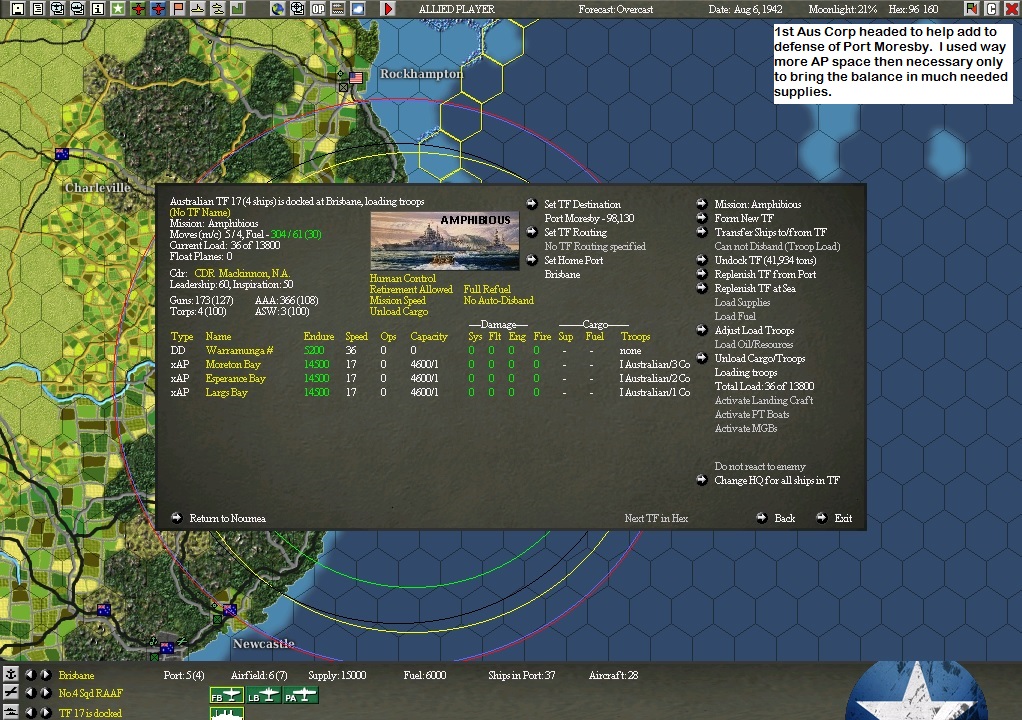Click the anchor icon beside Brisbane
Viewport: 1022px width, 720px height.
pos(10,675)
